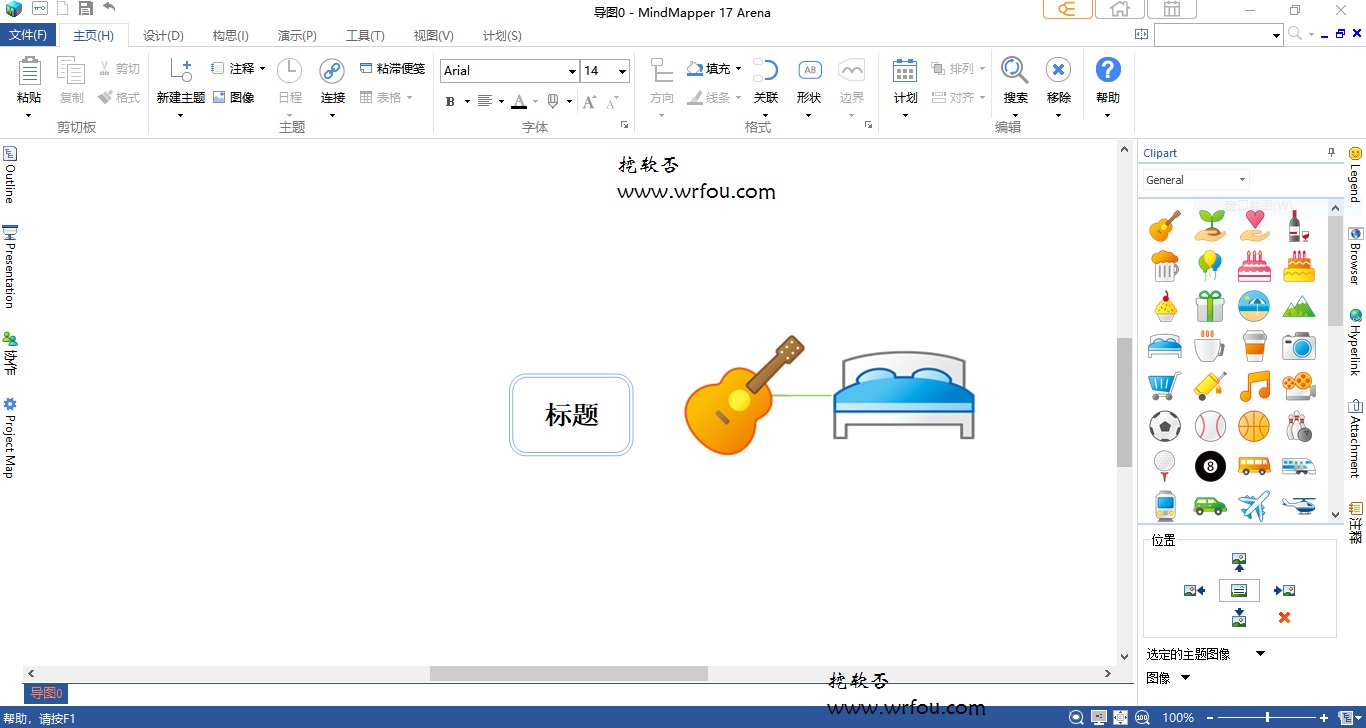
Task: Click font color A swatch button
Action: coord(518,101)
